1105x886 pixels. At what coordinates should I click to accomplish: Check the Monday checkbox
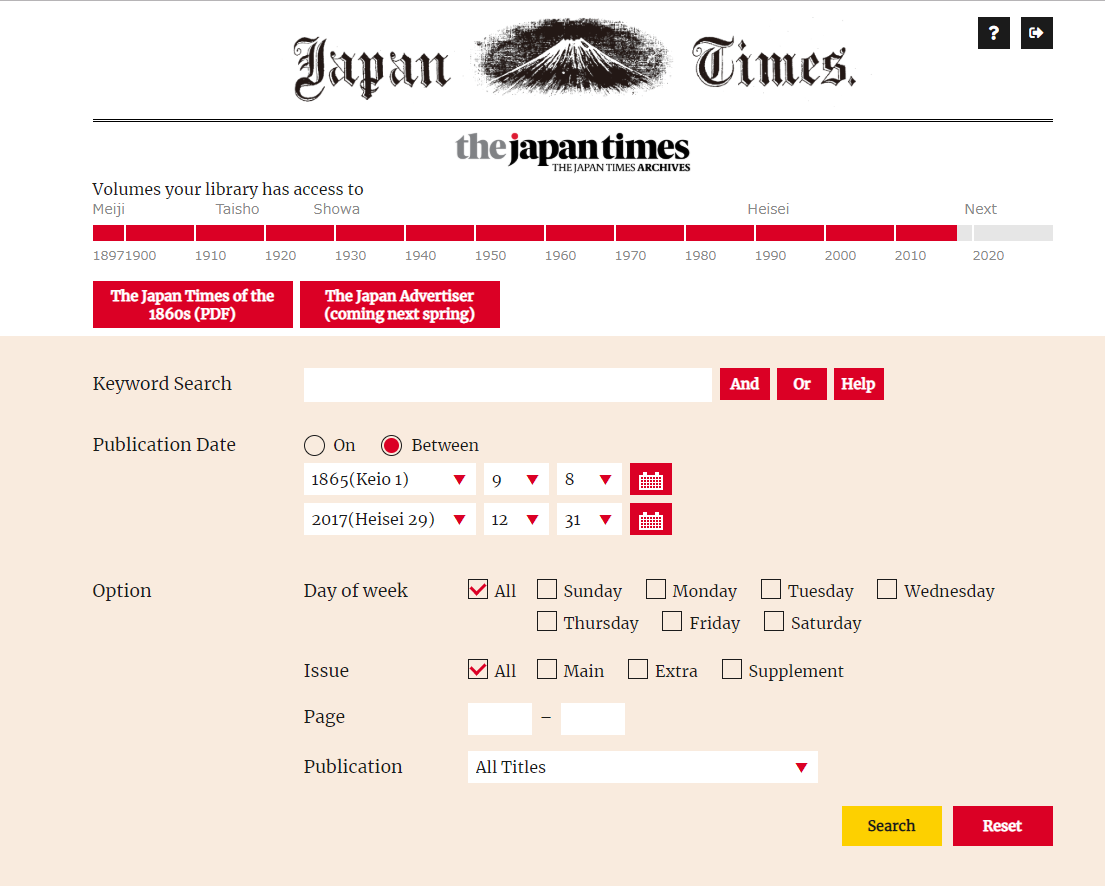coord(656,589)
